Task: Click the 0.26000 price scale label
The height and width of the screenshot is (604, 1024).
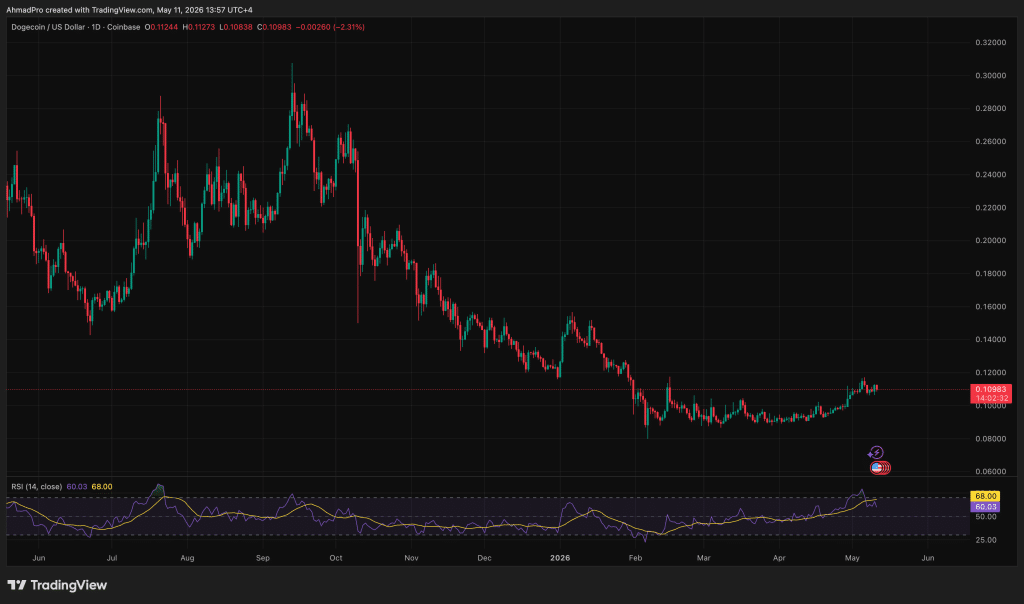Action: pos(991,142)
